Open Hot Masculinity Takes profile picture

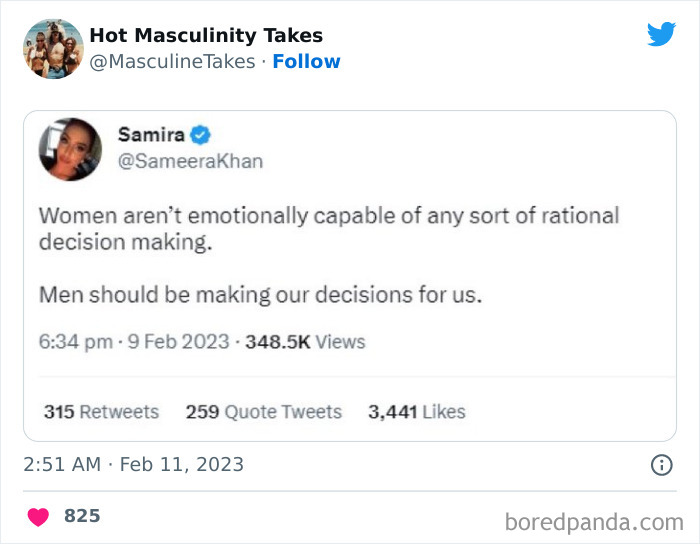pyautogui.click(x=53, y=48)
